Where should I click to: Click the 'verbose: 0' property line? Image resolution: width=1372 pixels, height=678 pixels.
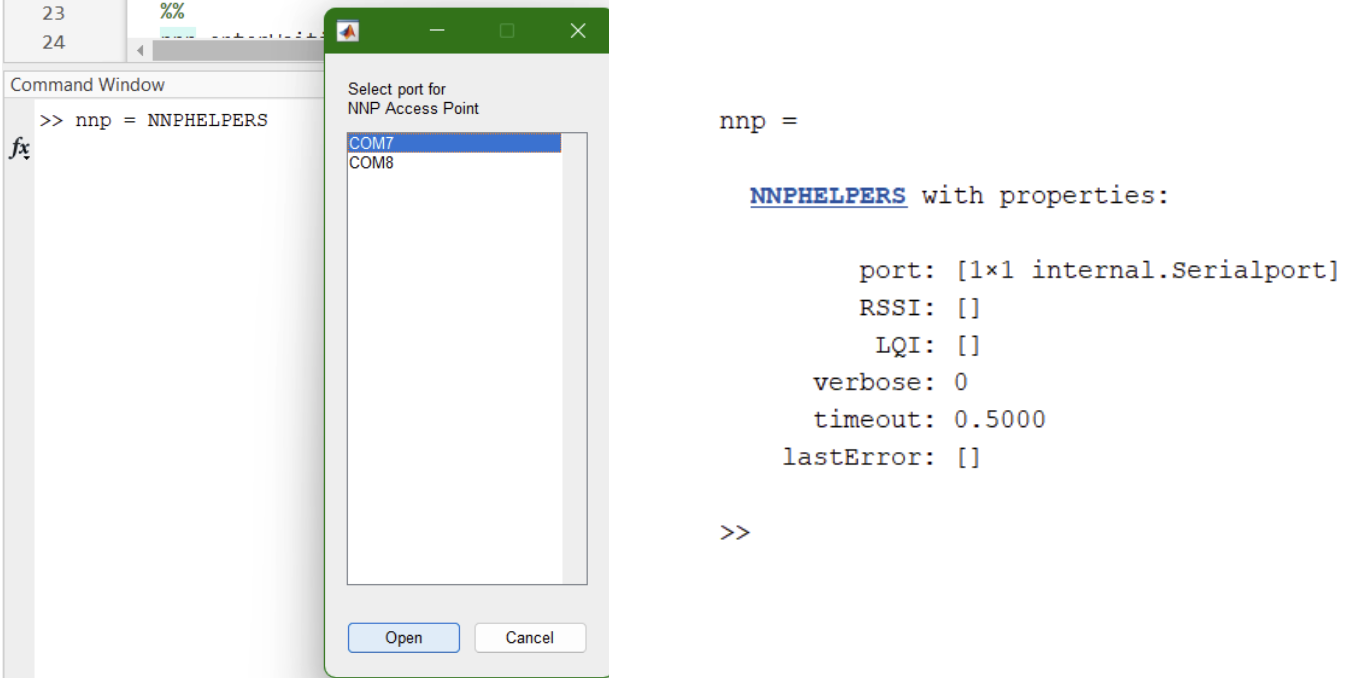coord(890,383)
